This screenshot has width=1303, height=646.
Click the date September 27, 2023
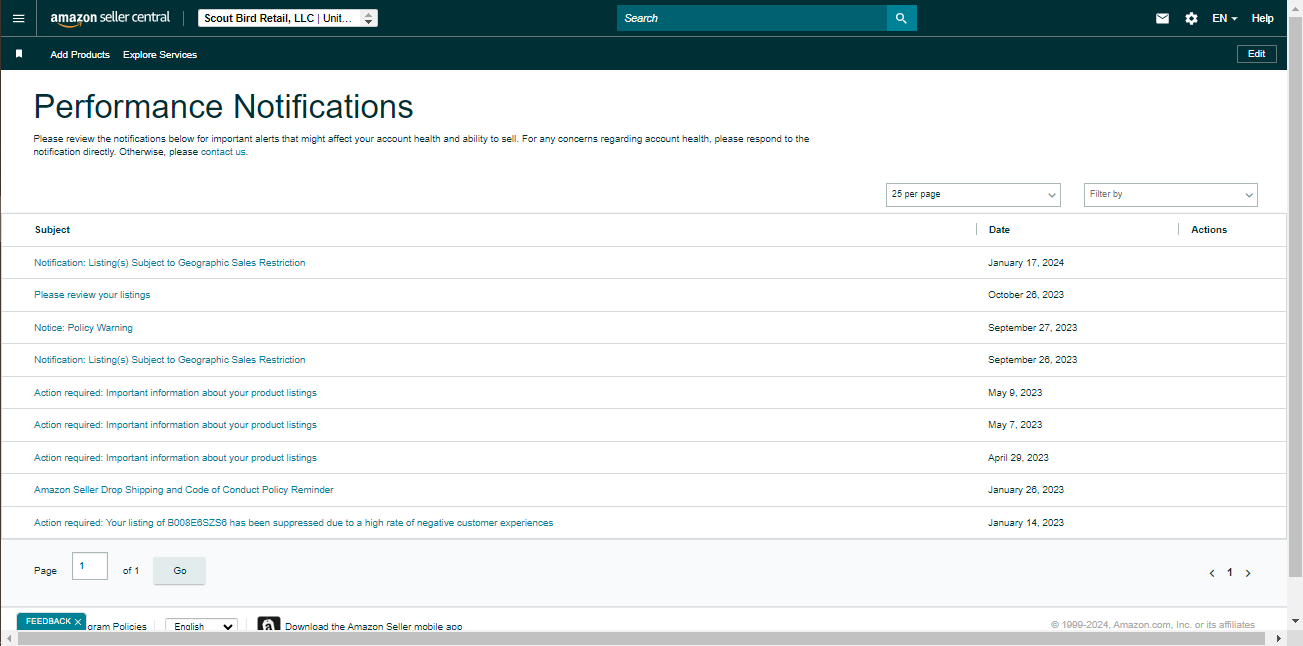click(x=1033, y=328)
